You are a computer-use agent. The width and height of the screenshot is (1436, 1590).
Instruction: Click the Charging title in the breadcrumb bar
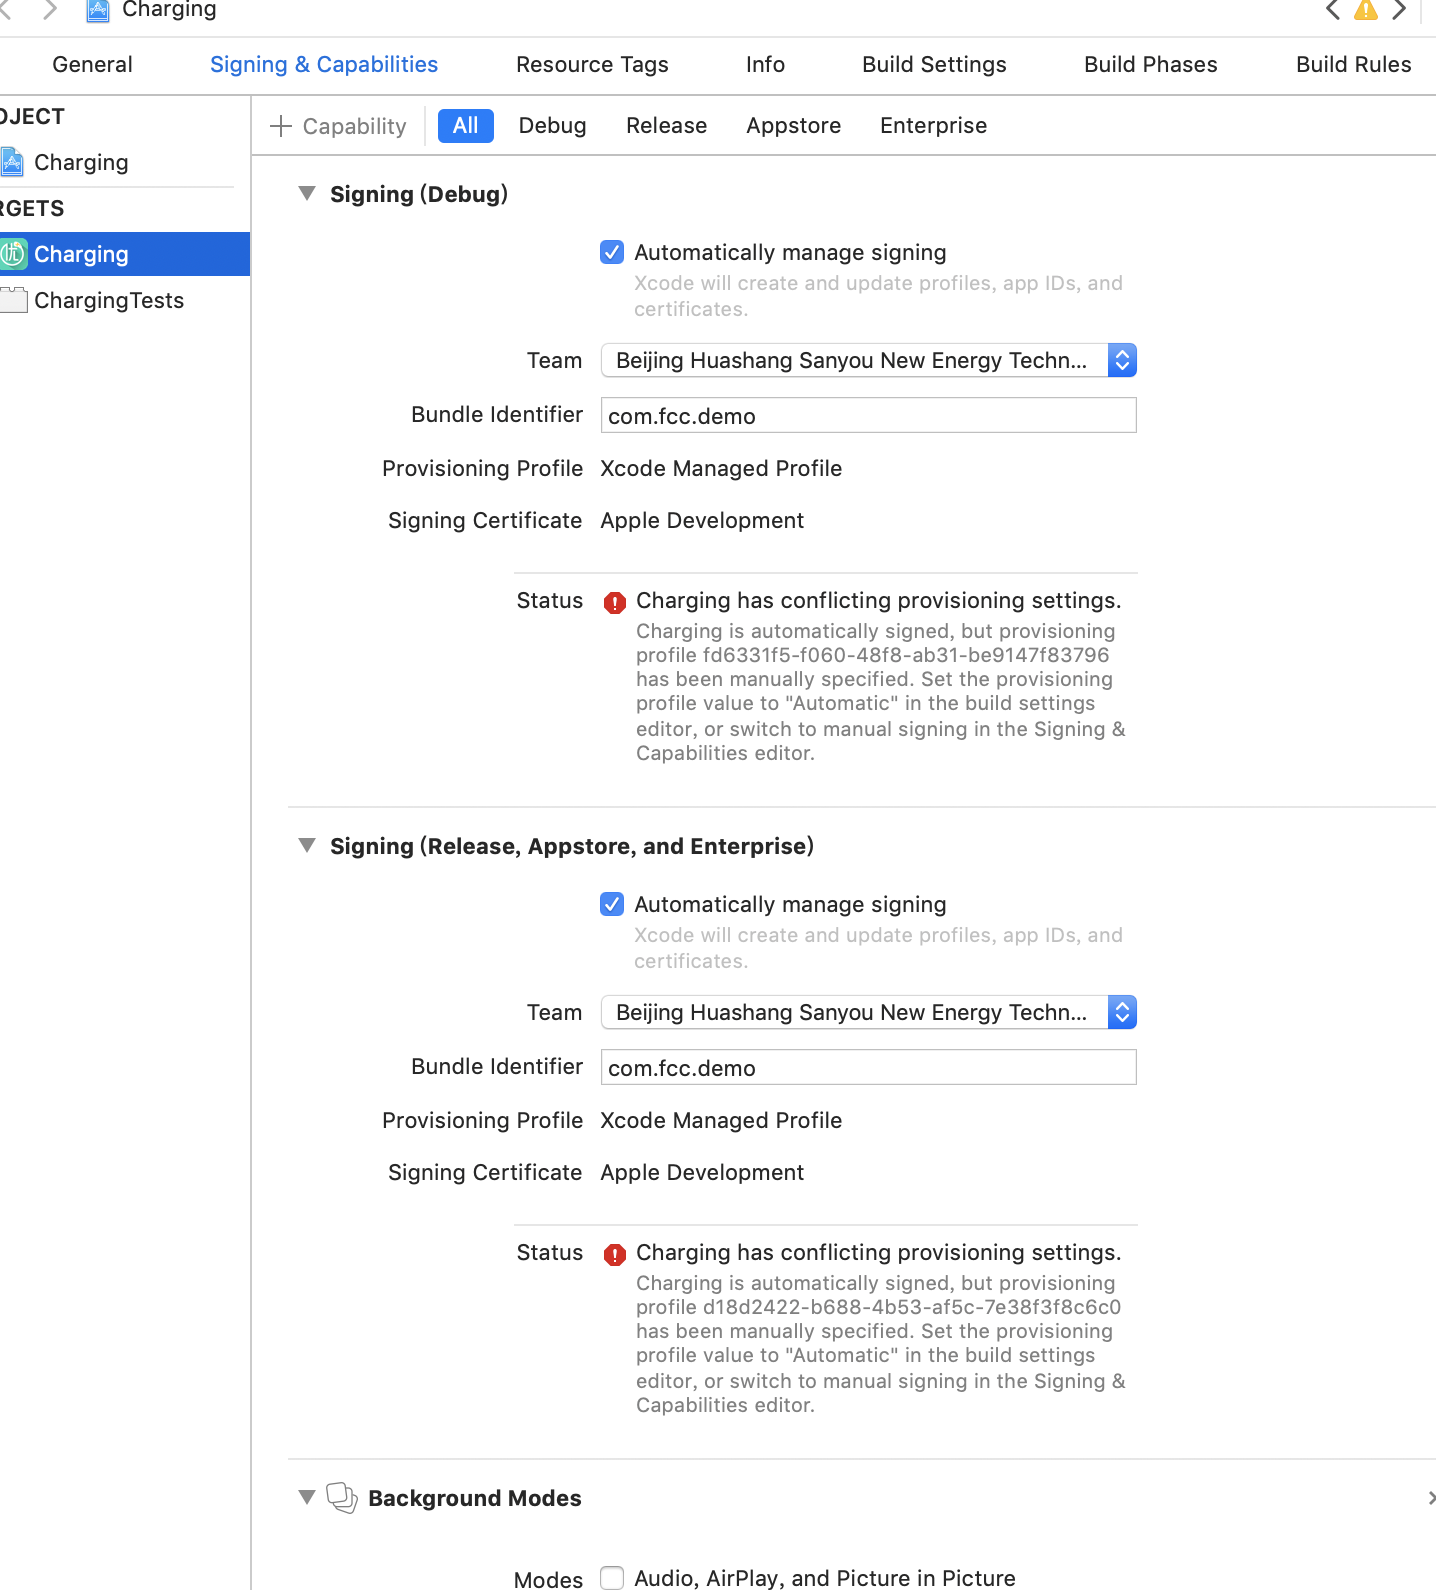point(169,10)
